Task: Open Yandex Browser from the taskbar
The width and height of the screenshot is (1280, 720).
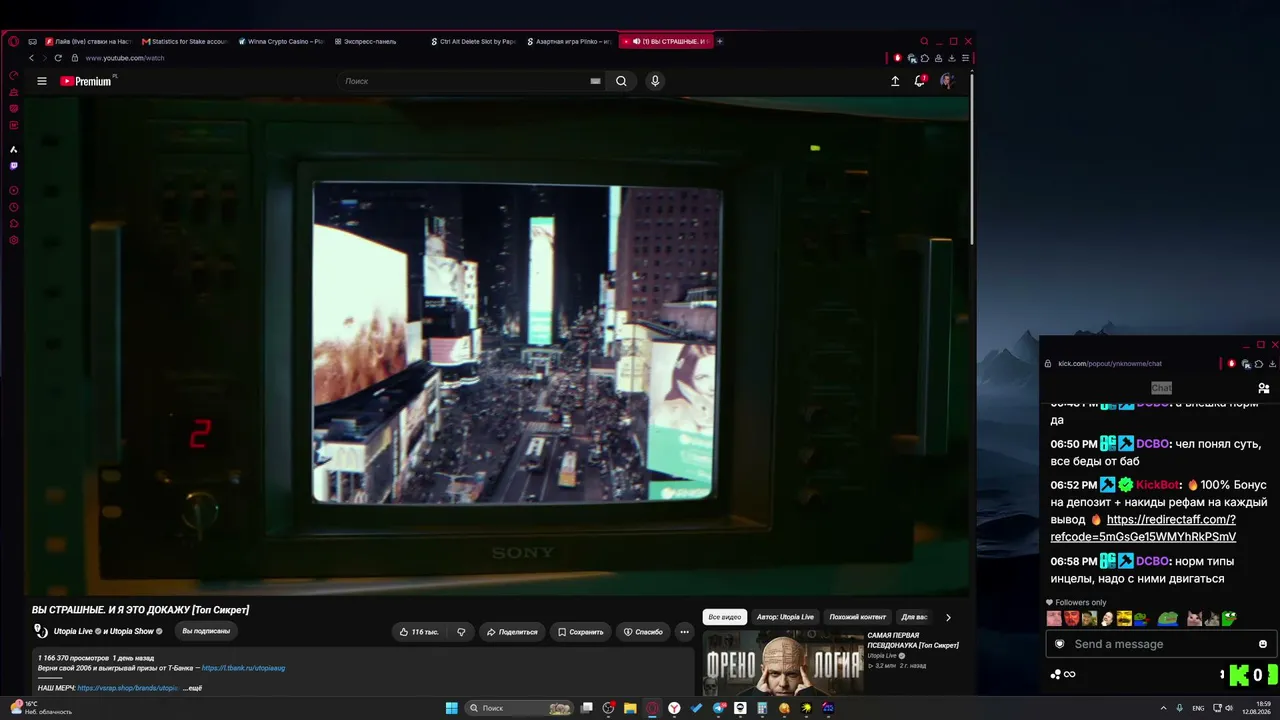Action: point(675,708)
